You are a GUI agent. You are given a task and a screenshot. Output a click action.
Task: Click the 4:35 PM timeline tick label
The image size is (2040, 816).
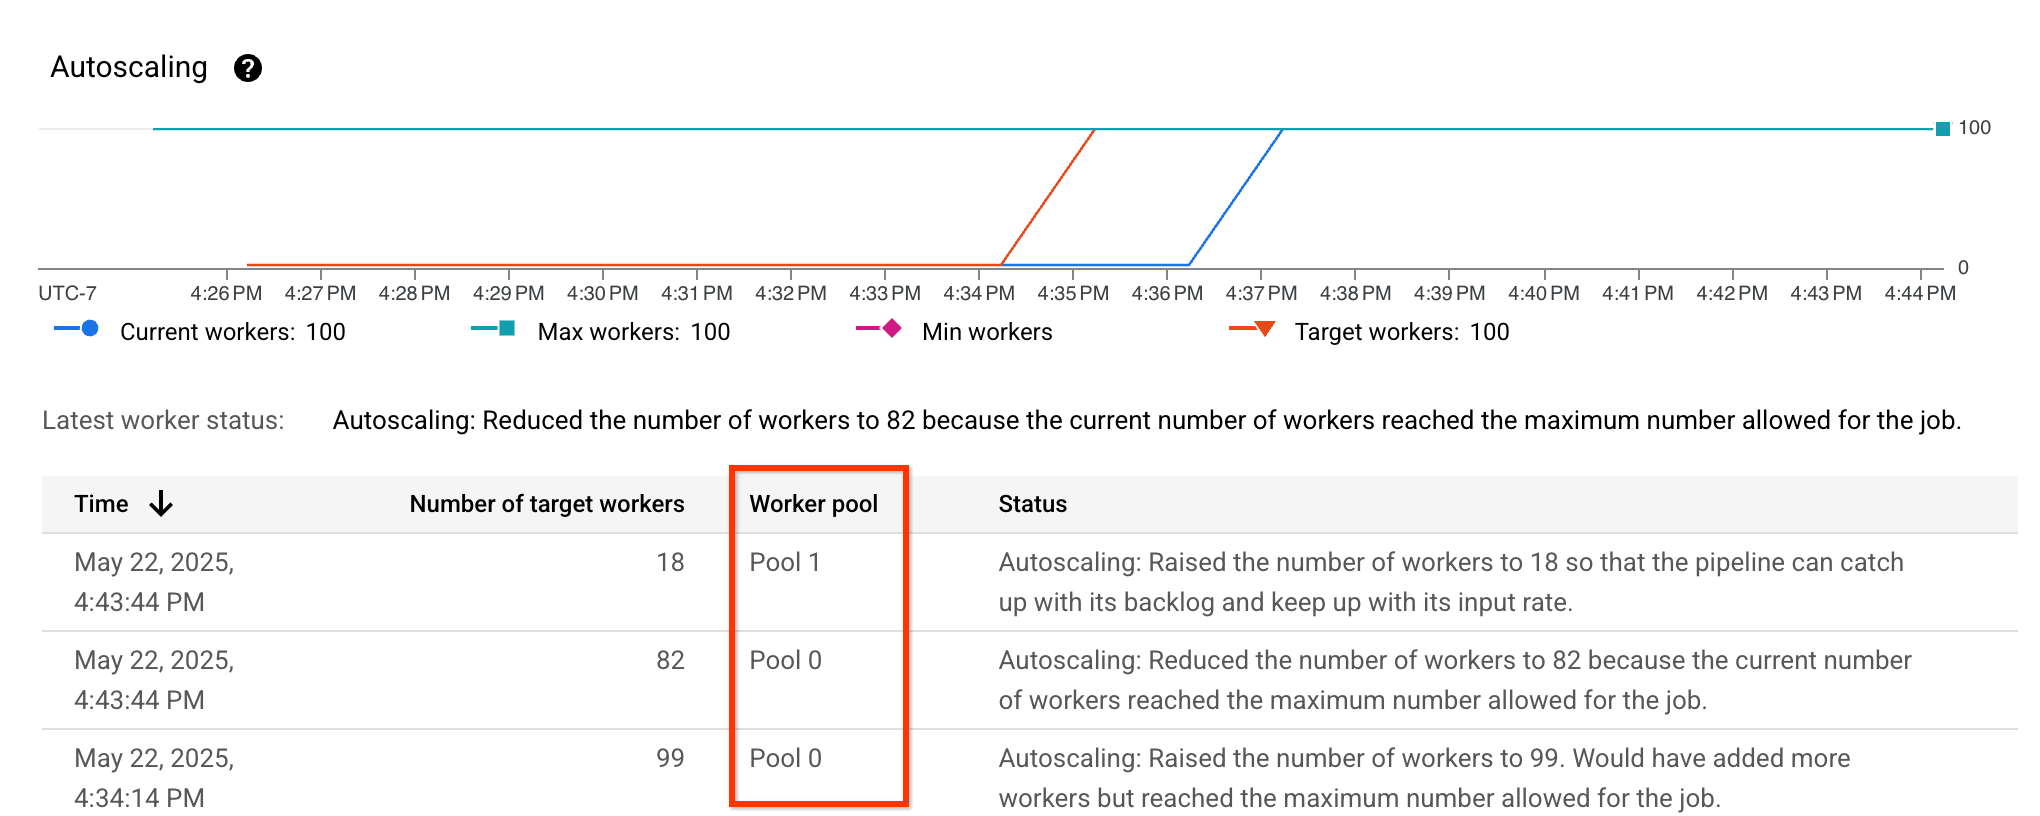pos(1073,294)
